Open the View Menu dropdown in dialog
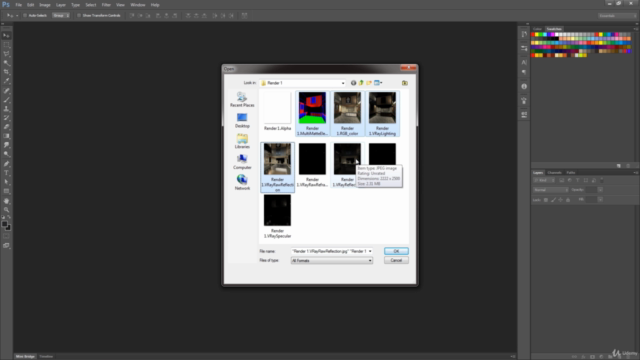This screenshot has width=640, height=360. [x=378, y=83]
